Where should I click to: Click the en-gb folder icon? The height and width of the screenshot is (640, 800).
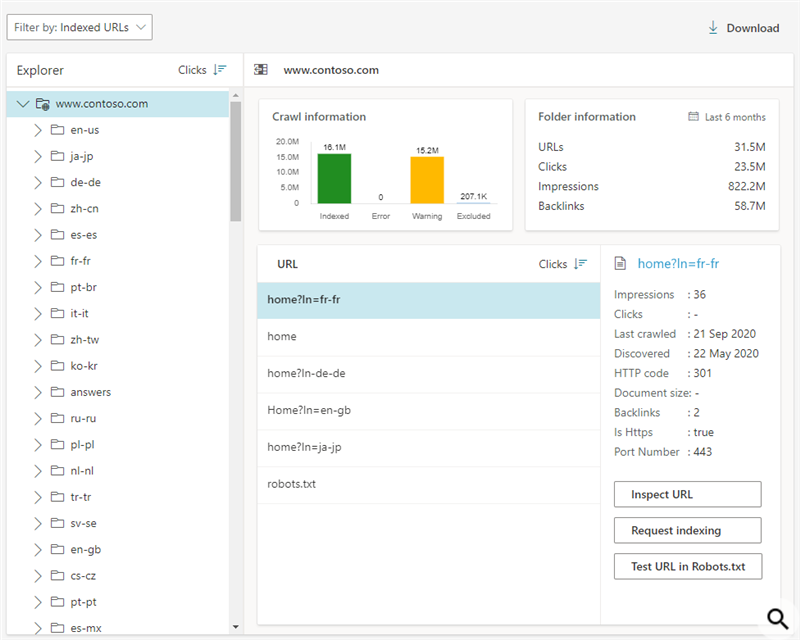coord(57,549)
